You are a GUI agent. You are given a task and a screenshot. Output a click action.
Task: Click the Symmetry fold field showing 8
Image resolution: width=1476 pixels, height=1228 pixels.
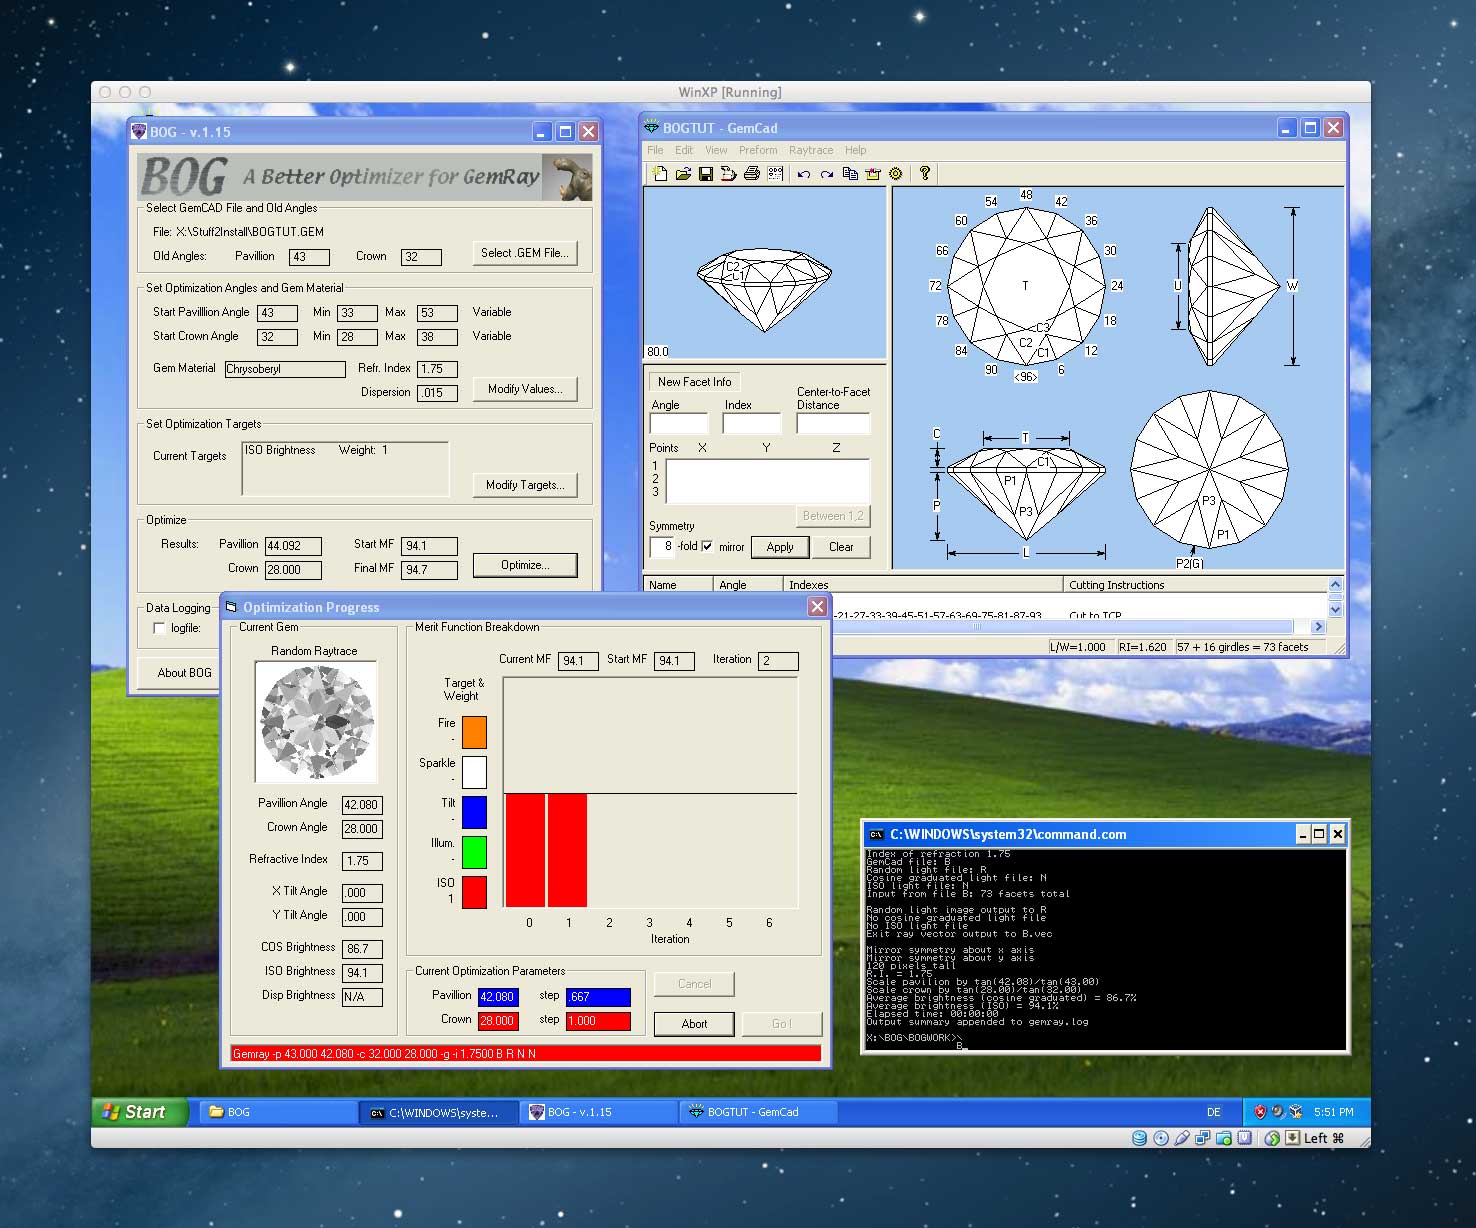click(x=662, y=547)
